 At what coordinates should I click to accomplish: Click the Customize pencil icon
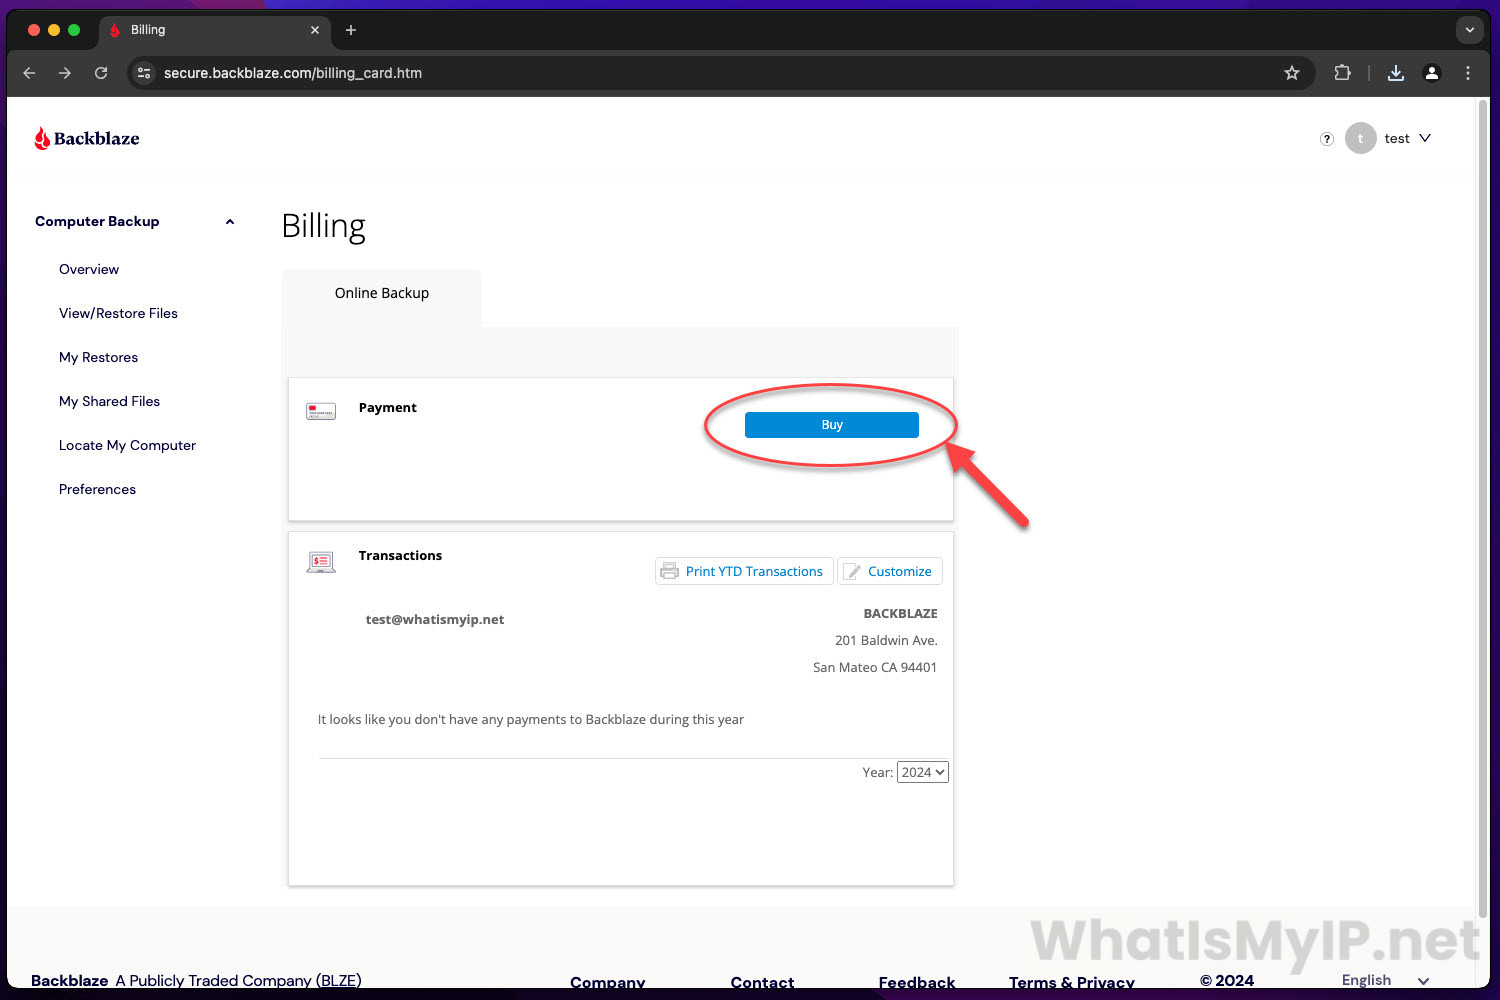click(x=852, y=571)
